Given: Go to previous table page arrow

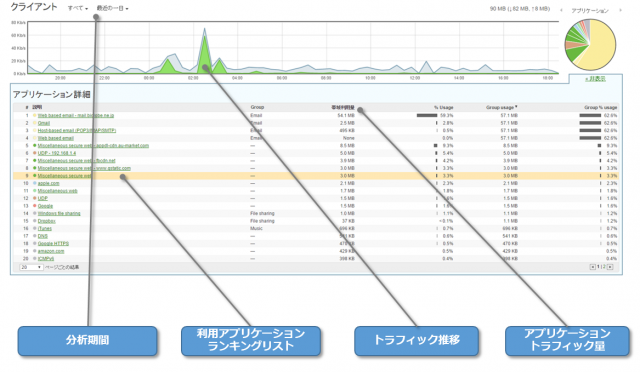Looking at the screenshot, I should click(592, 267).
